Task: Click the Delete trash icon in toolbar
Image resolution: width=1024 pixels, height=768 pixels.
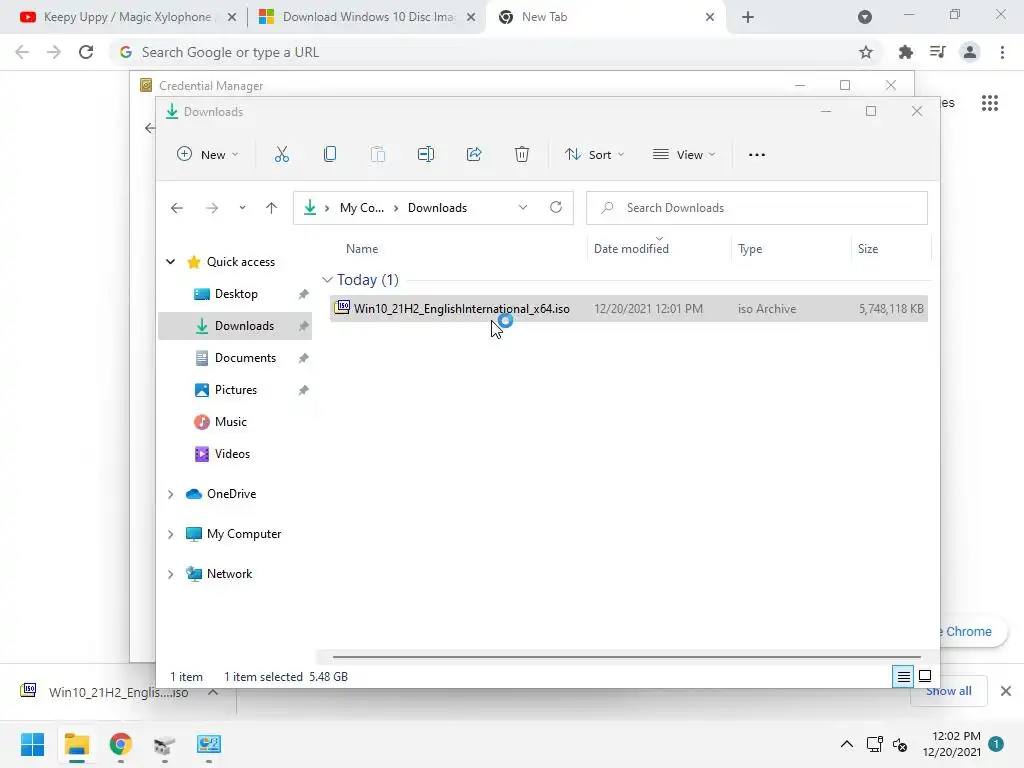Action: 522,155
